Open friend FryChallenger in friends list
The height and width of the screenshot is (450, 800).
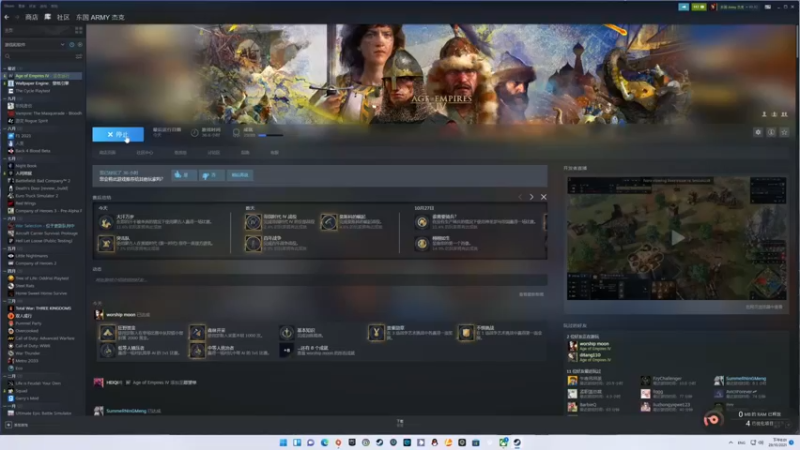(668, 381)
